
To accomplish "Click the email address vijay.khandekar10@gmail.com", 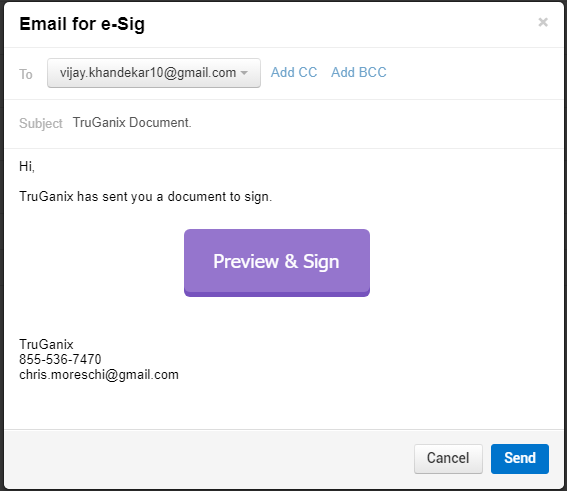I will click(x=148, y=73).
